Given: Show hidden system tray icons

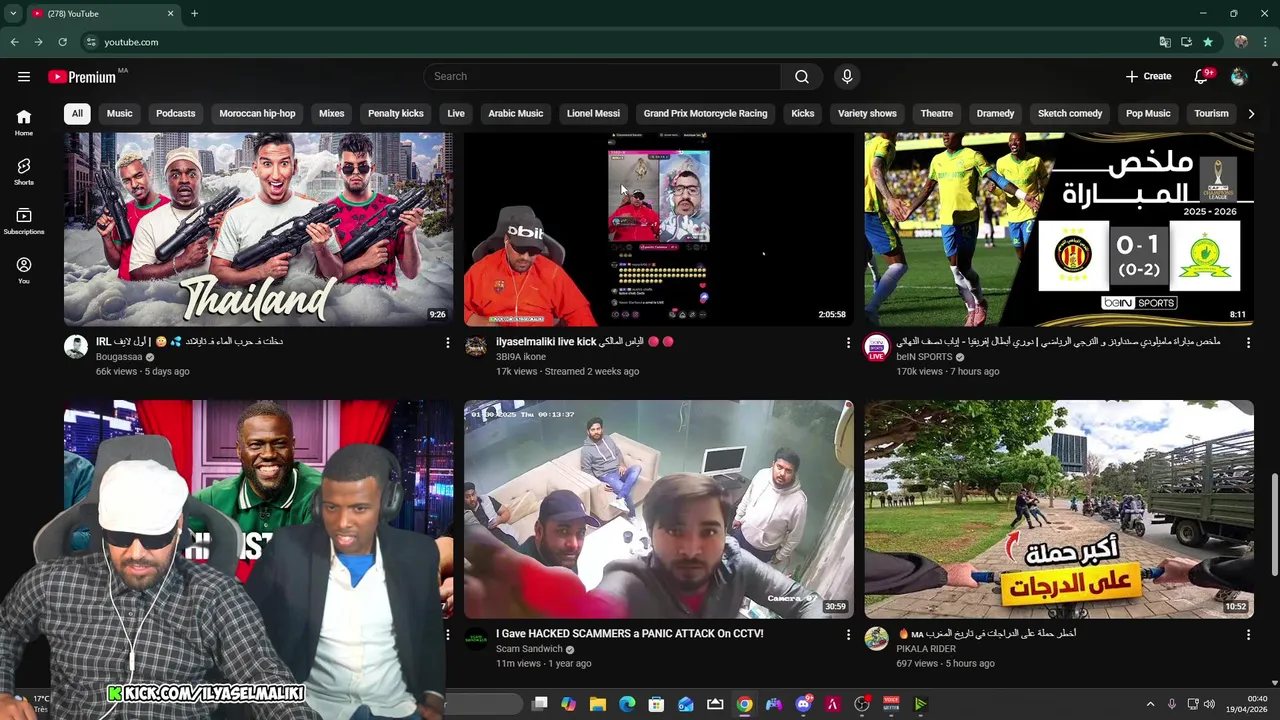Looking at the screenshot, I should click(x=1150, y=704).
